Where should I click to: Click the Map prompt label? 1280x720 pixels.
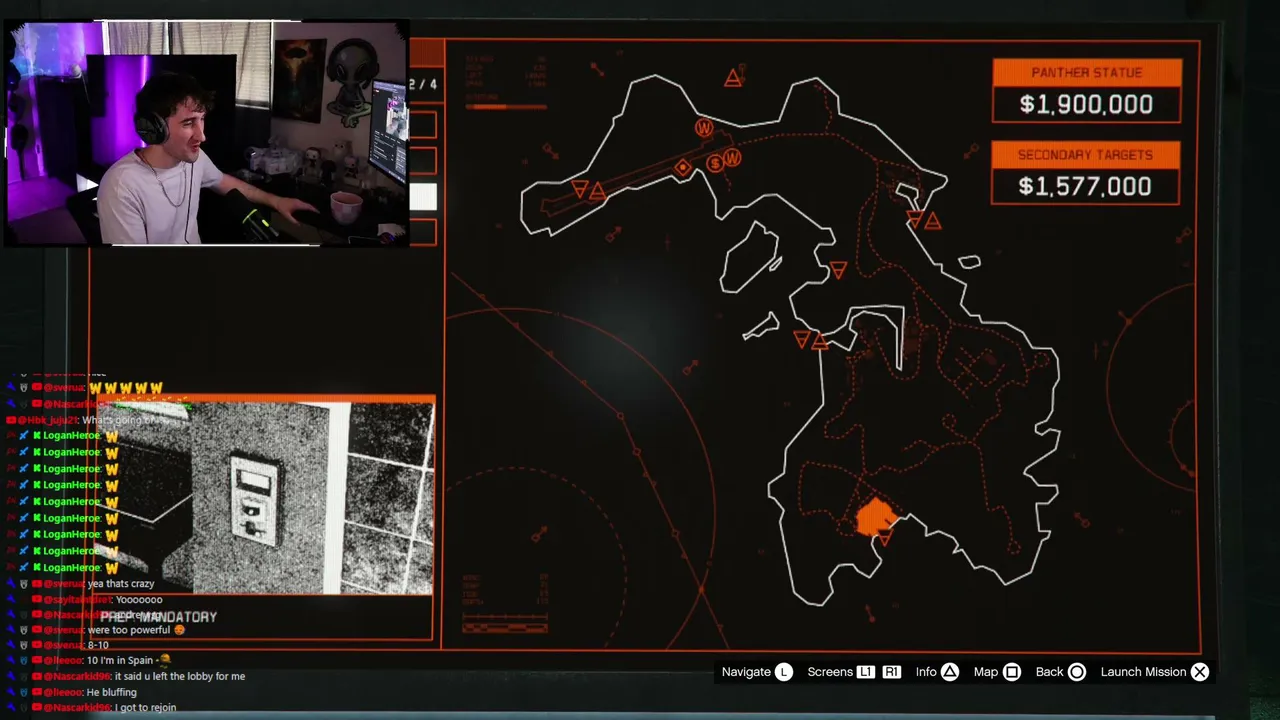(986, 672)
